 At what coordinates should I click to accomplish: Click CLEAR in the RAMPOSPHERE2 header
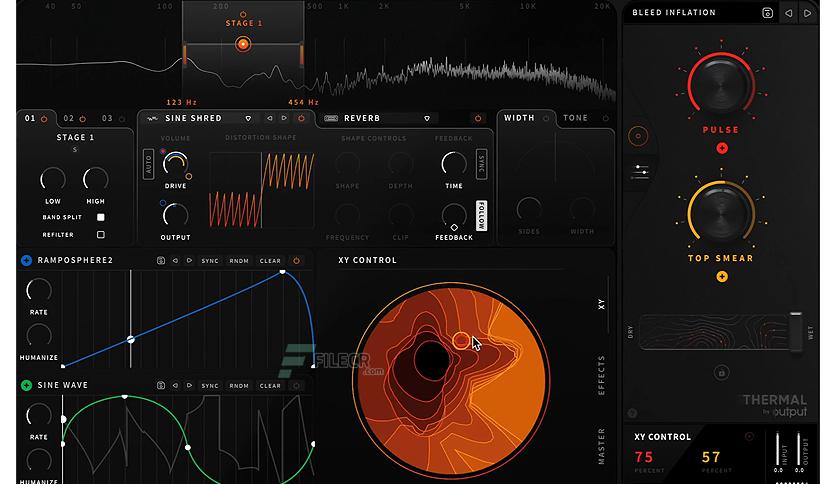click(x=270, y=261)
